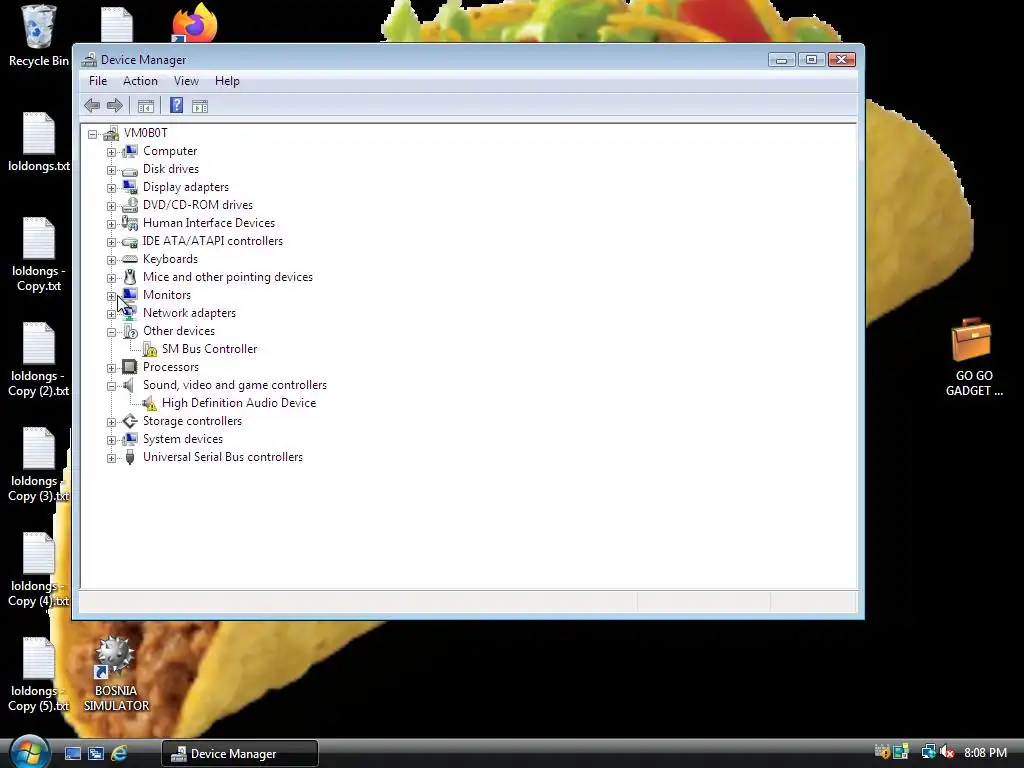Expand the Universal Serial Bus controllers category
This screenshot has width=1024, height=768.
tap(112, 458)
